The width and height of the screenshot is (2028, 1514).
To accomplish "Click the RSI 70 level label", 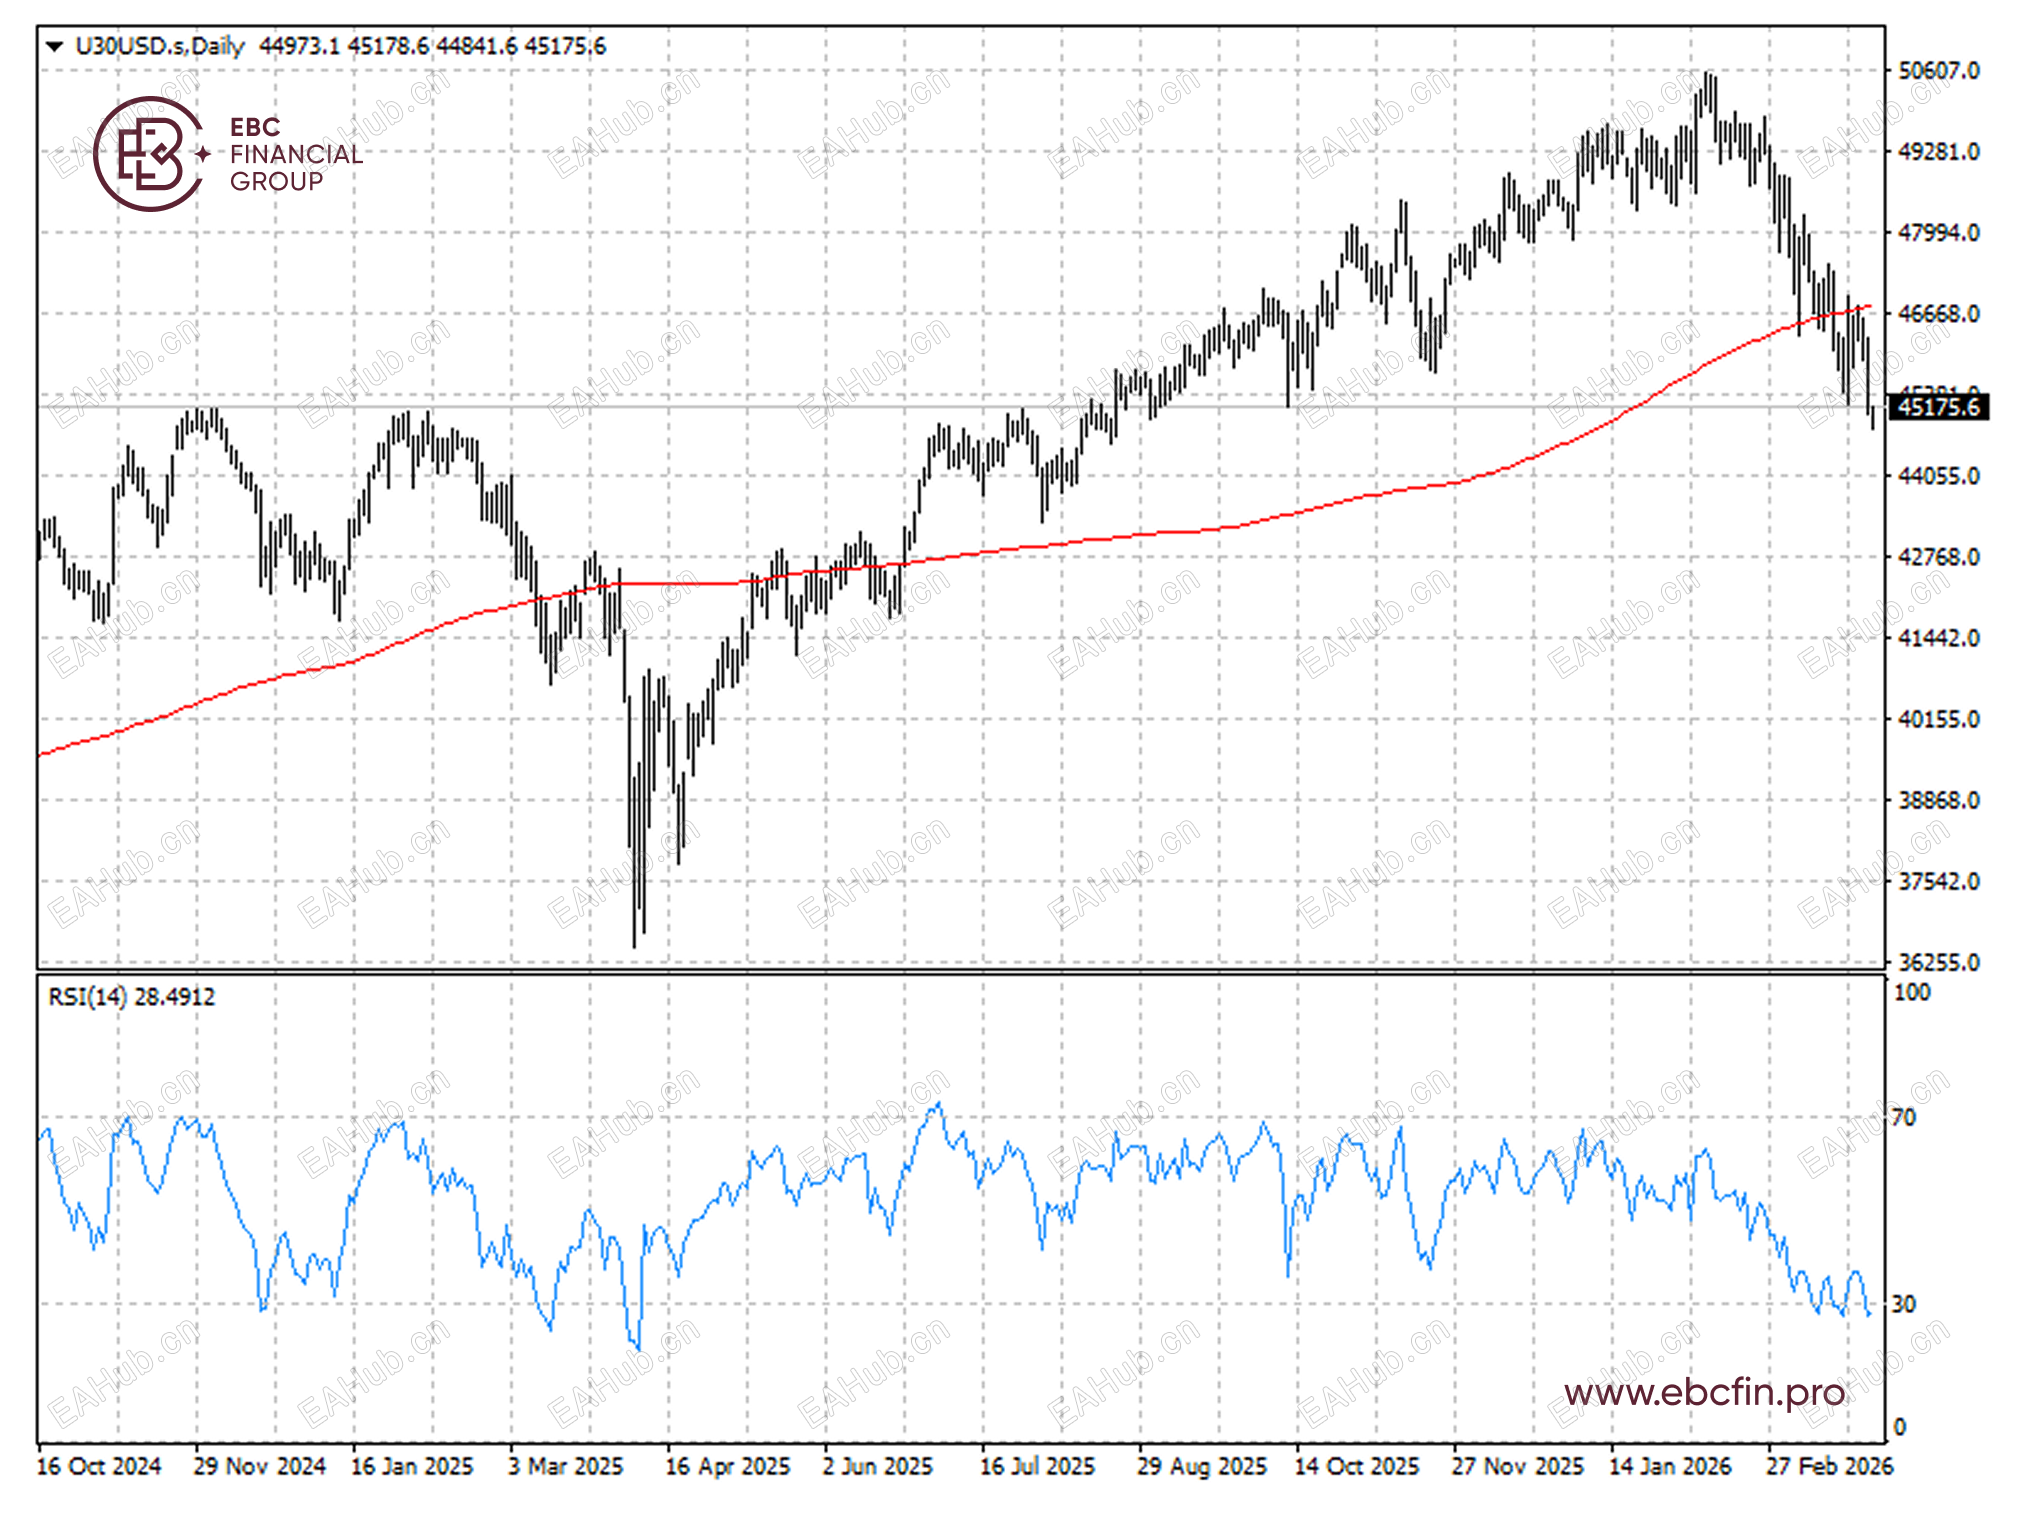I will pyautogui.click(x=1903, y=1117).
